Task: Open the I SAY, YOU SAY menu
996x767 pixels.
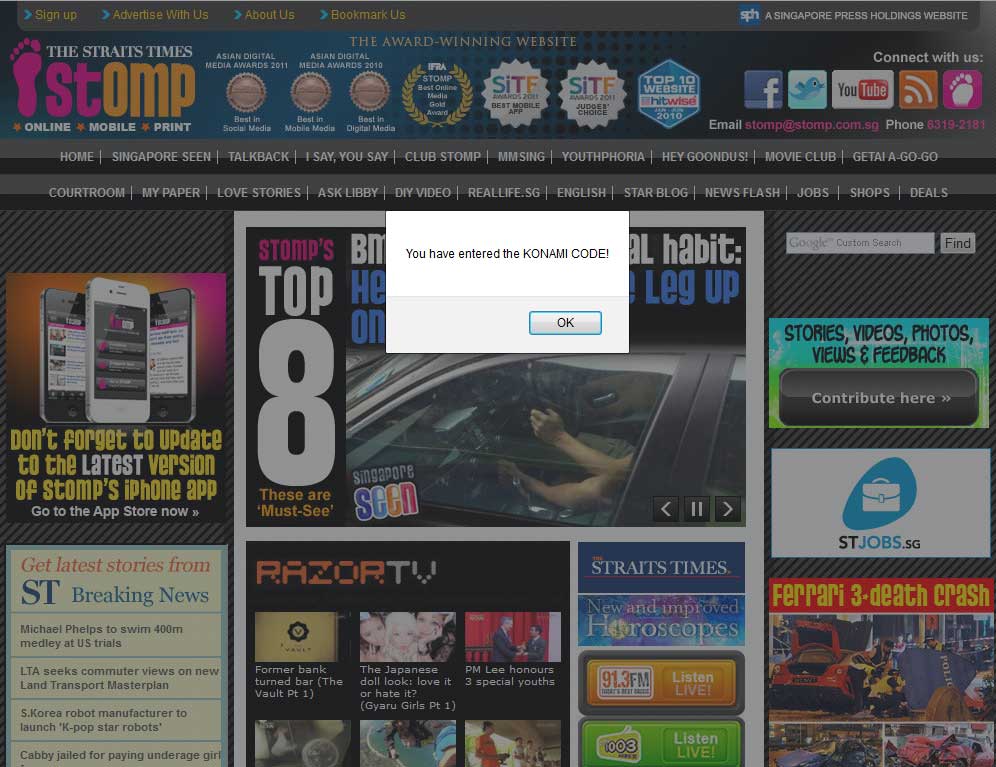Action: click(x=347, y=157)
